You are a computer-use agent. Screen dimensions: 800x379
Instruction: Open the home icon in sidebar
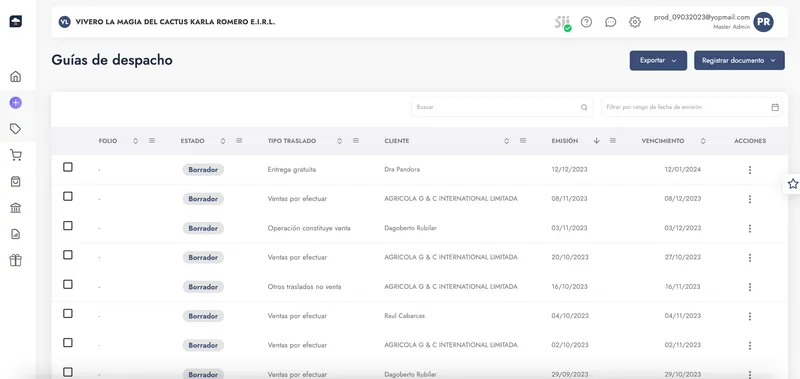16,77
